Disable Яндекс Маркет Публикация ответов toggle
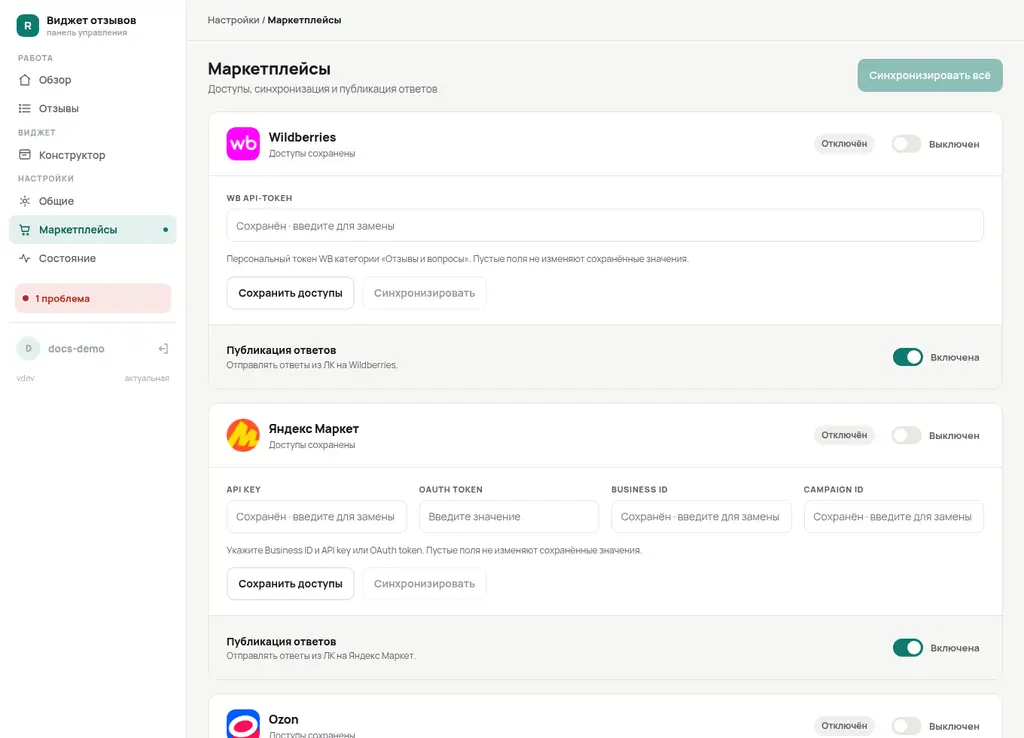The width and height of the screenshot is (1024, 738). click(908, 648)
